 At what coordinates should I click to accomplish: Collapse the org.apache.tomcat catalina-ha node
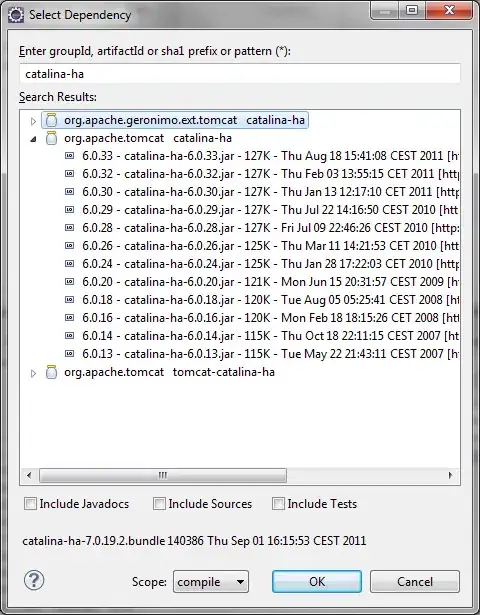33,139
